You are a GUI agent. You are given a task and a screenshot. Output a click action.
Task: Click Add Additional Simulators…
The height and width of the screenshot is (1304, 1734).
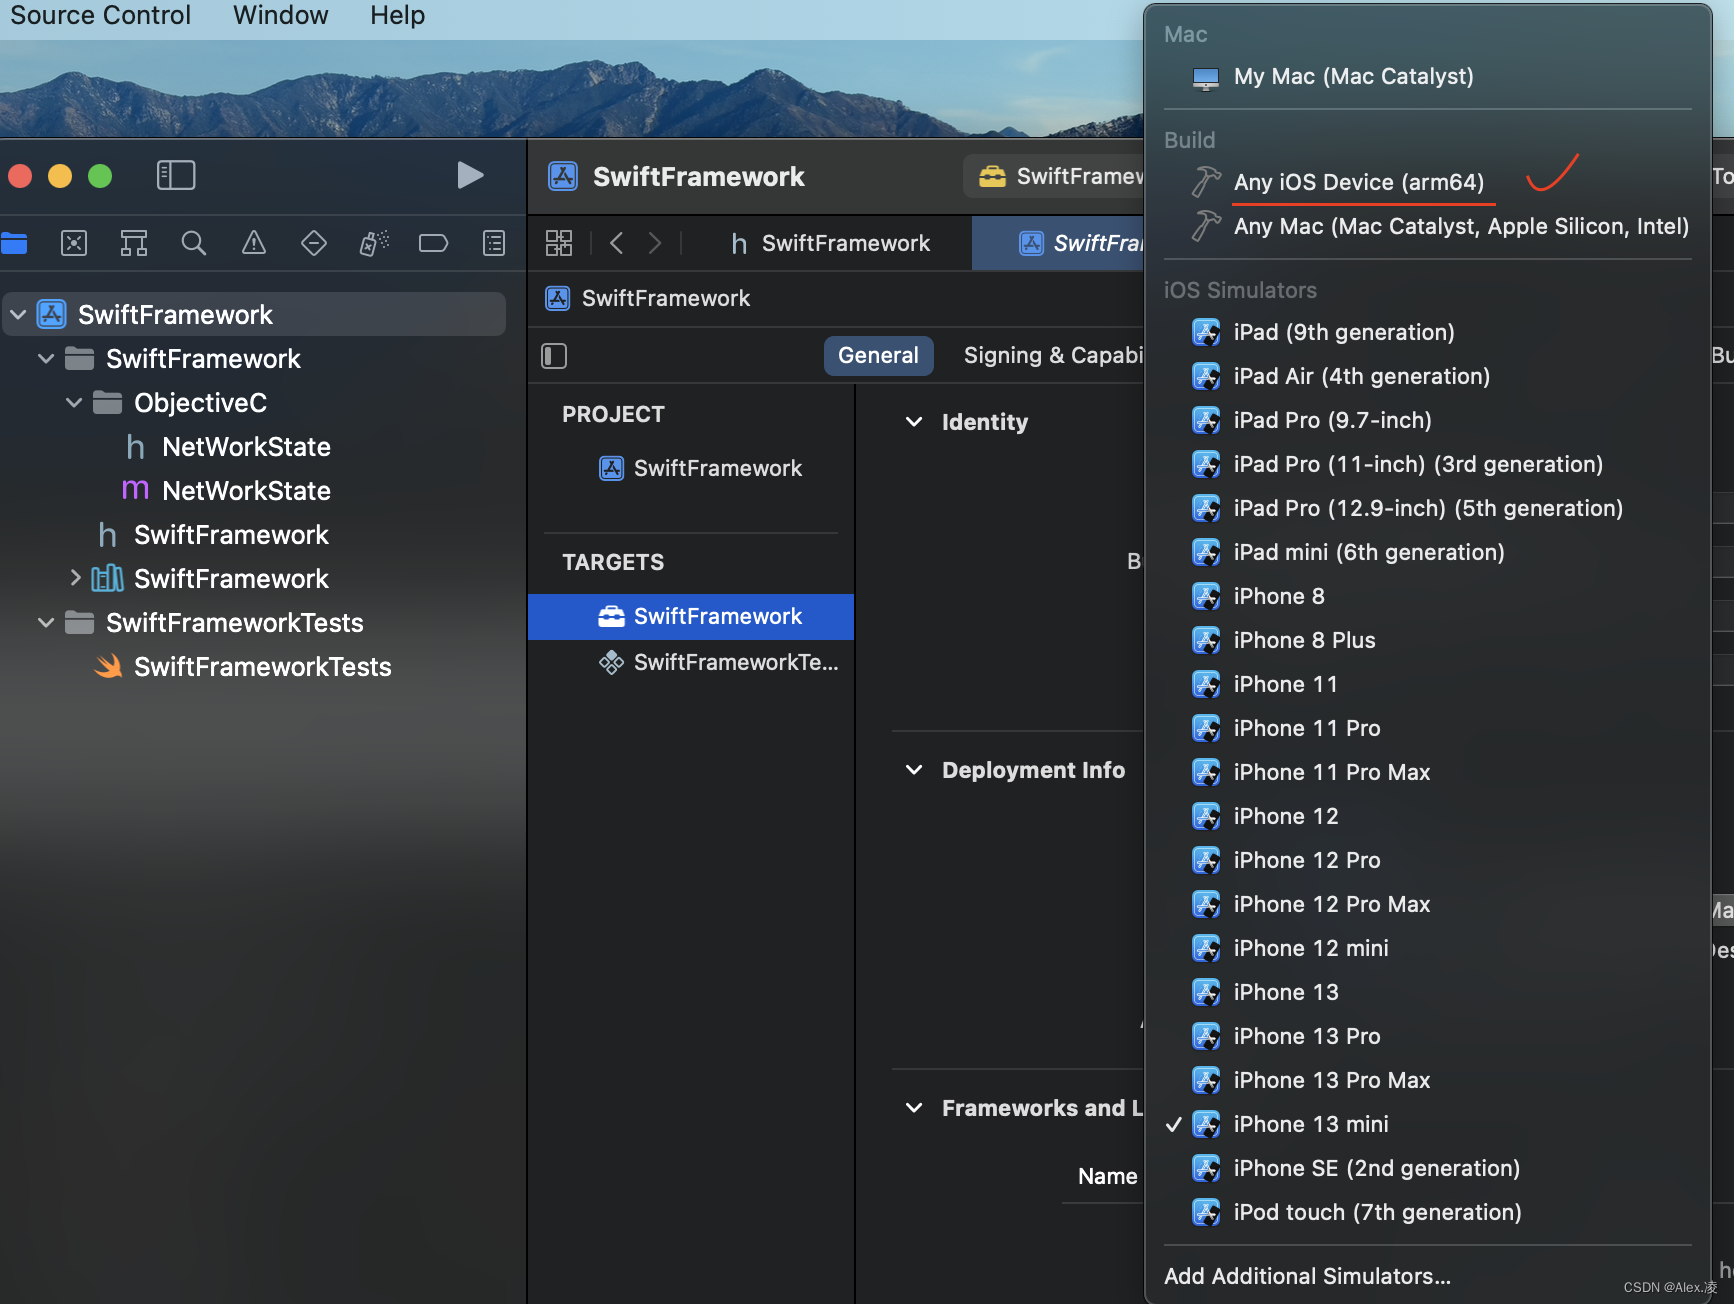pos(1307,1276)
